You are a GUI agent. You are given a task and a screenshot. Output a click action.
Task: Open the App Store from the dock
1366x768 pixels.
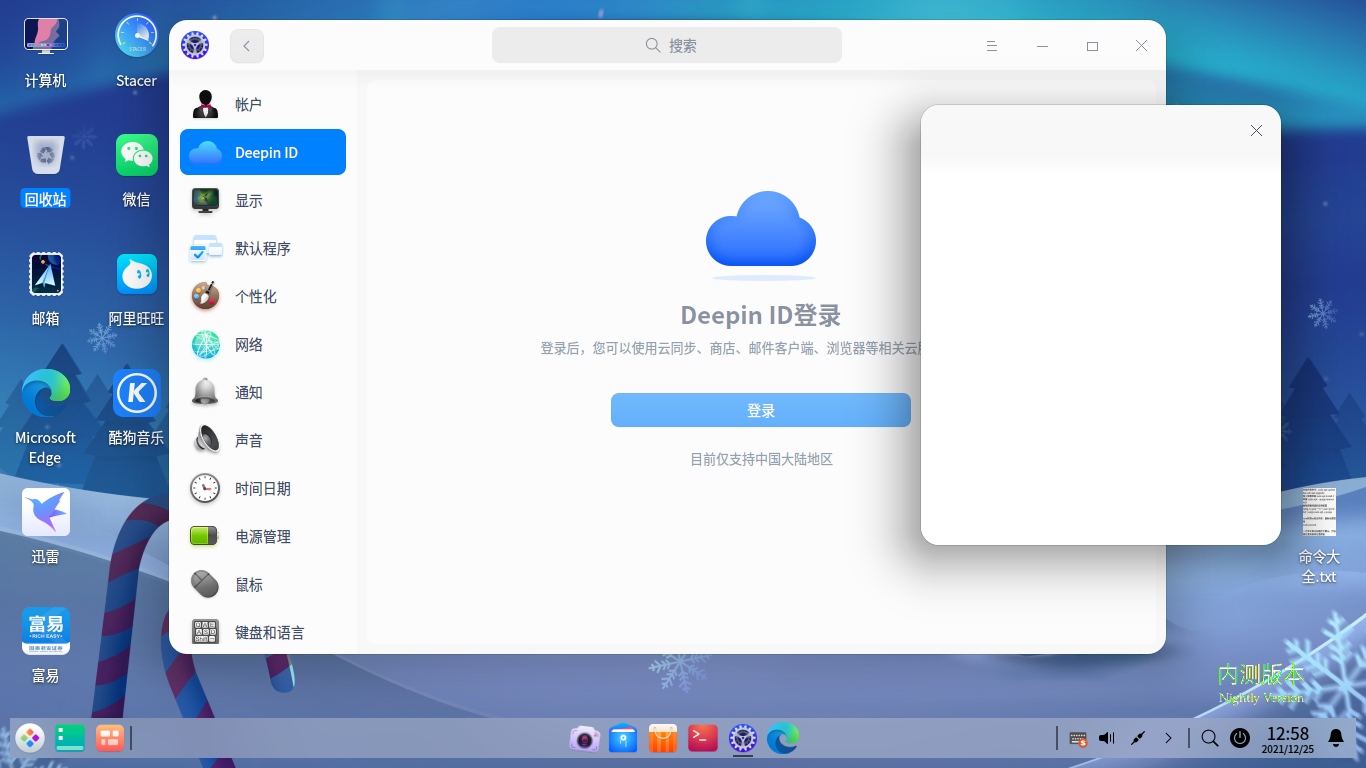[662, 738]
